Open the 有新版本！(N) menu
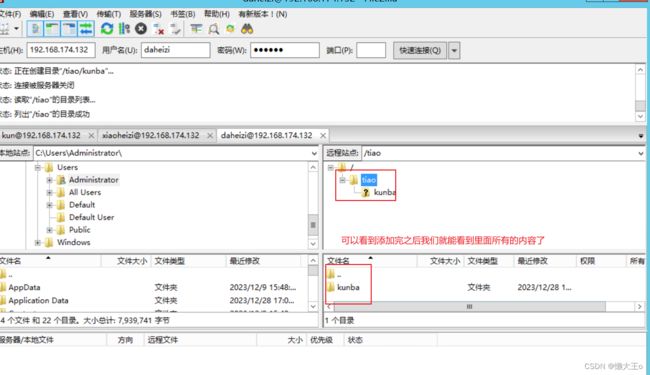This screenshot has width=650, height=375. coord(263,14)
